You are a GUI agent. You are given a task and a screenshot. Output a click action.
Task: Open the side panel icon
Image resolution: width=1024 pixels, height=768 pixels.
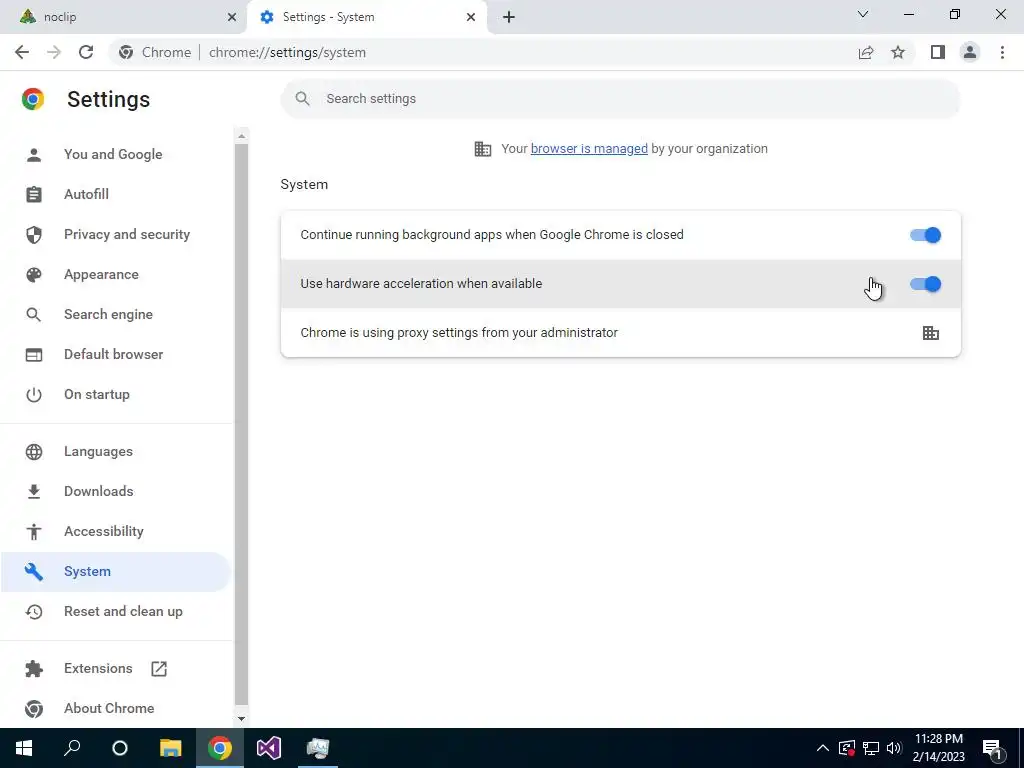pyautogui.click(x=938, y=52)
